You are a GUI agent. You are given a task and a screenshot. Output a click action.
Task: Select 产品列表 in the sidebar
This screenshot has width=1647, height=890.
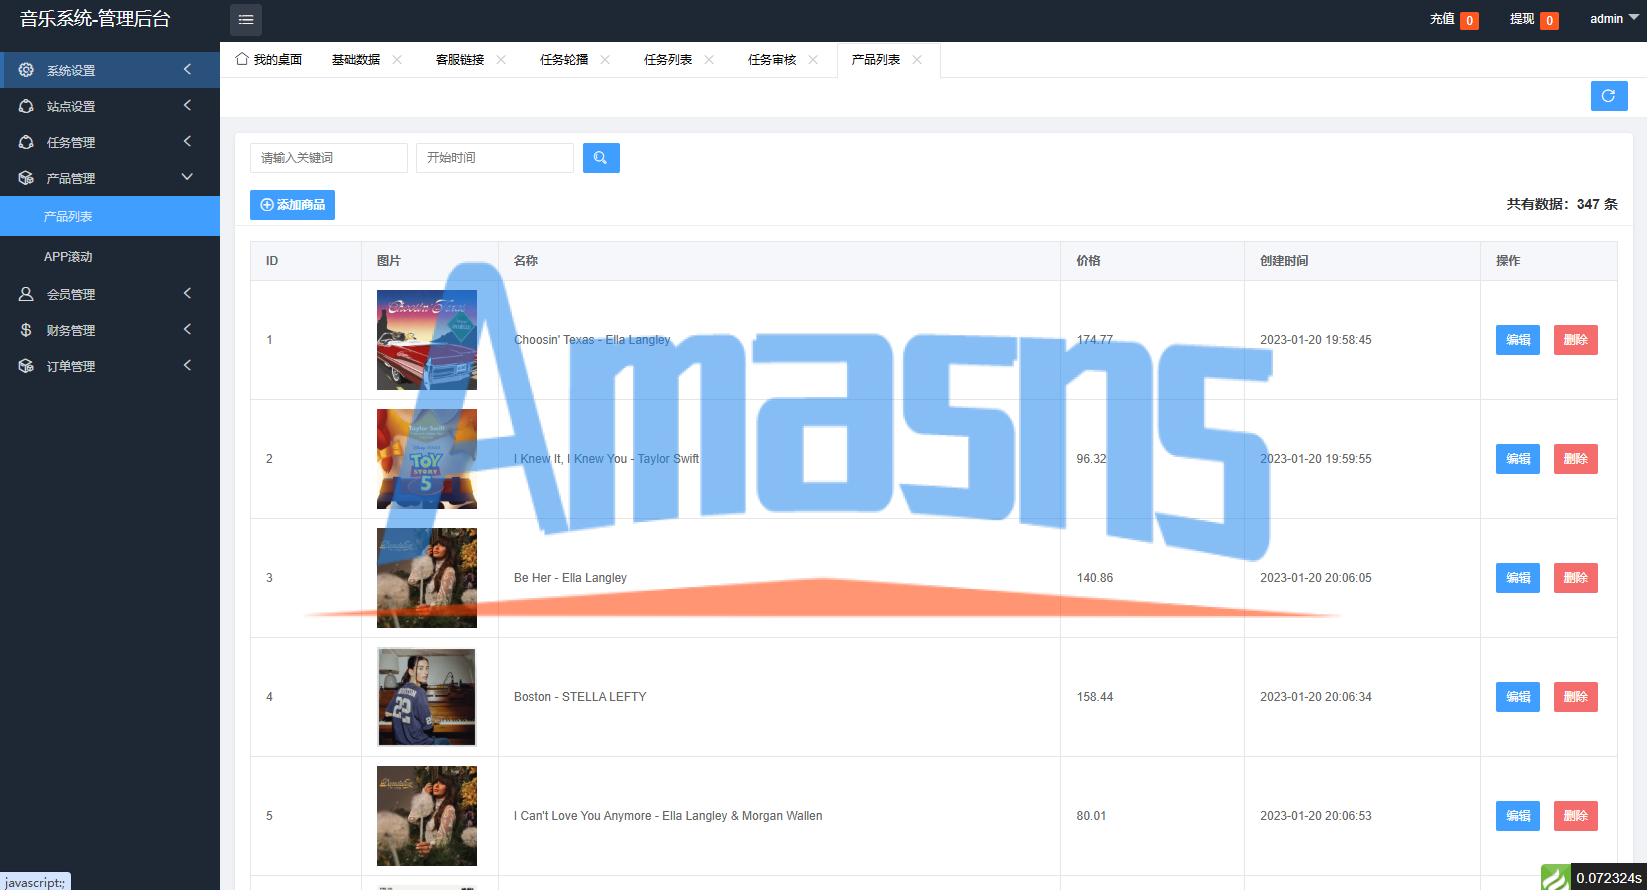pos(110,216)
